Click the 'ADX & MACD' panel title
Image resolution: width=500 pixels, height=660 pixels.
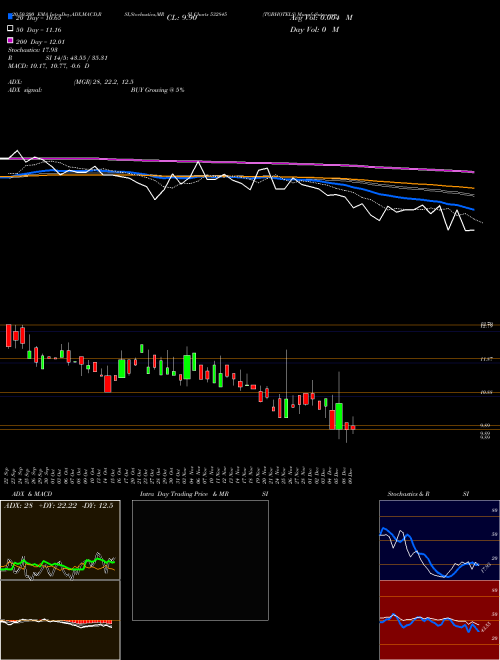(32, 494)
